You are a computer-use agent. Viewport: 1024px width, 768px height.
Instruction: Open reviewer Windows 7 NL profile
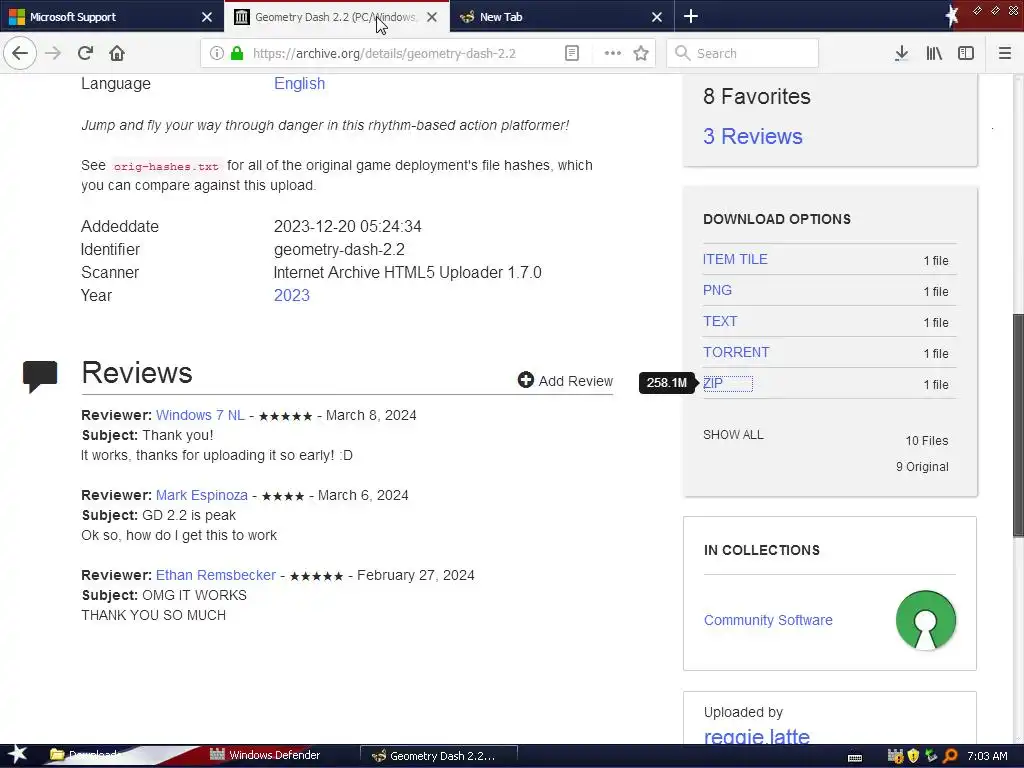(x=200, y=415)
